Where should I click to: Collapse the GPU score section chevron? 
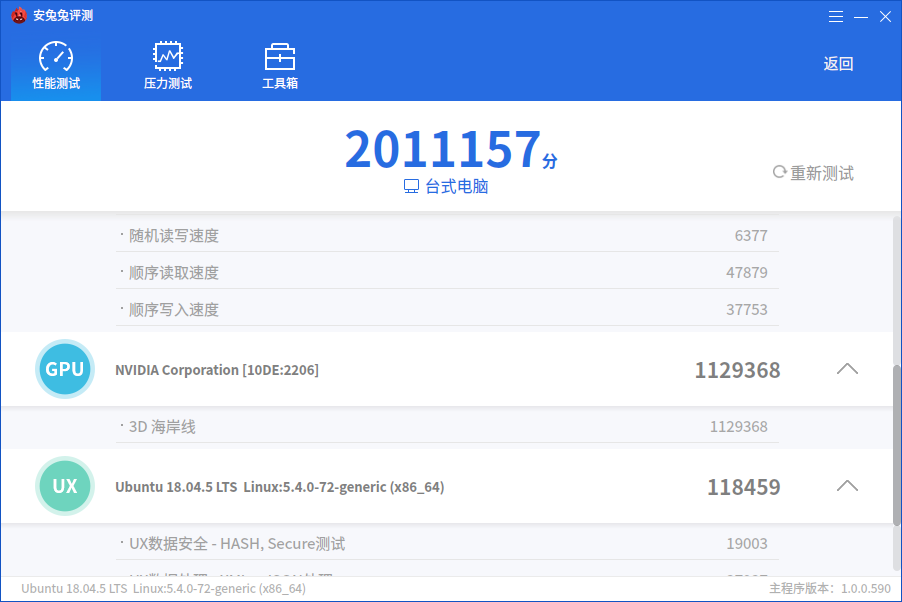click(x=847, y=369)
